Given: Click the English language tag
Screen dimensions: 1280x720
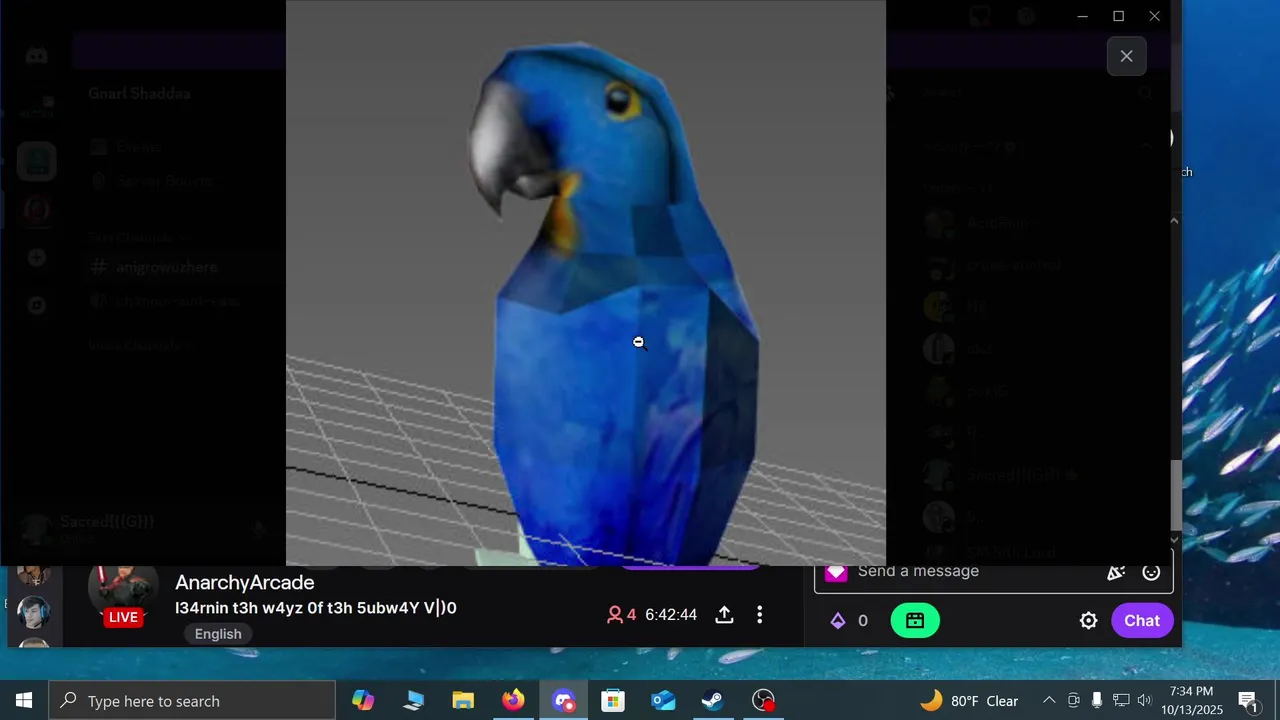Looking at the screenshot, I should click(x=218, y=634).
